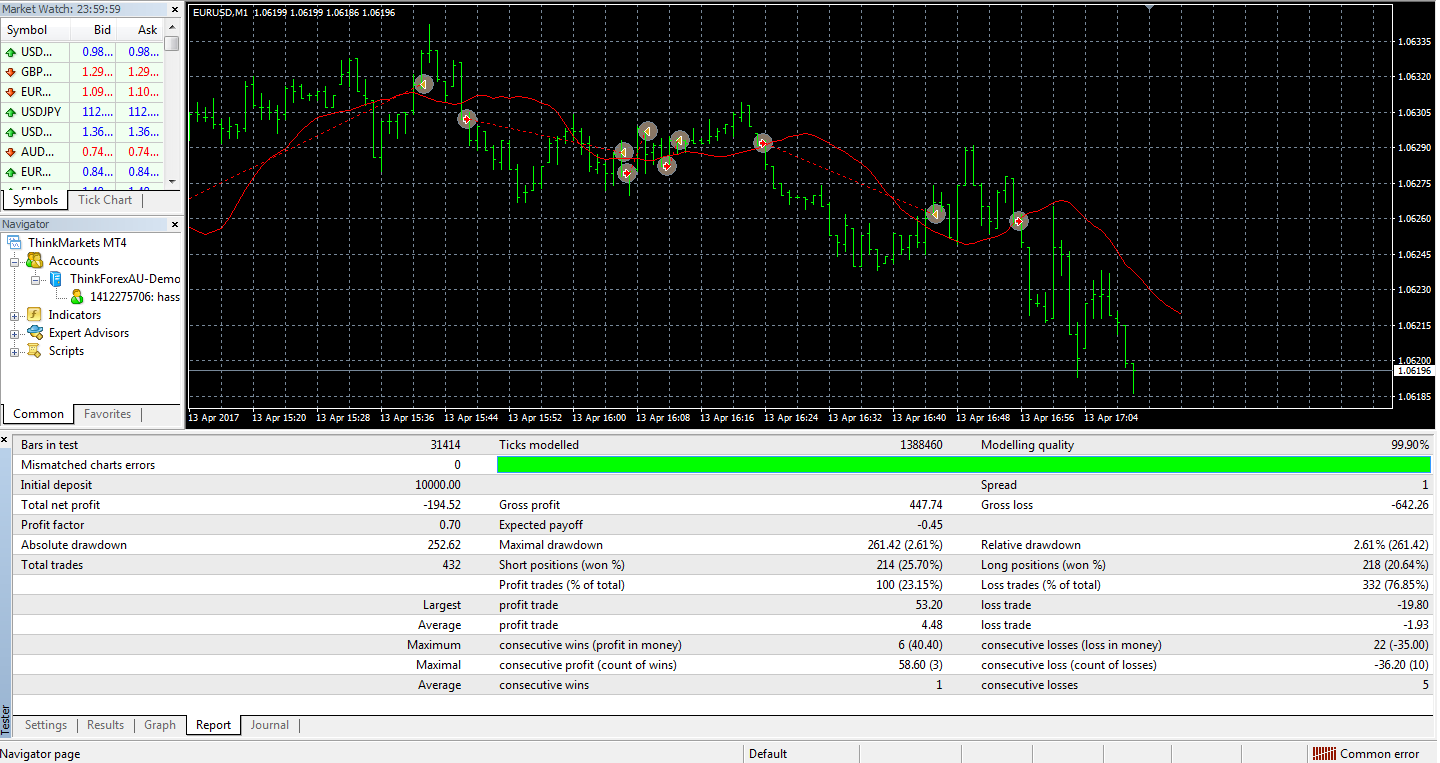
Task: Expand the Expert Advisors tree node
Action: (15, 333)
